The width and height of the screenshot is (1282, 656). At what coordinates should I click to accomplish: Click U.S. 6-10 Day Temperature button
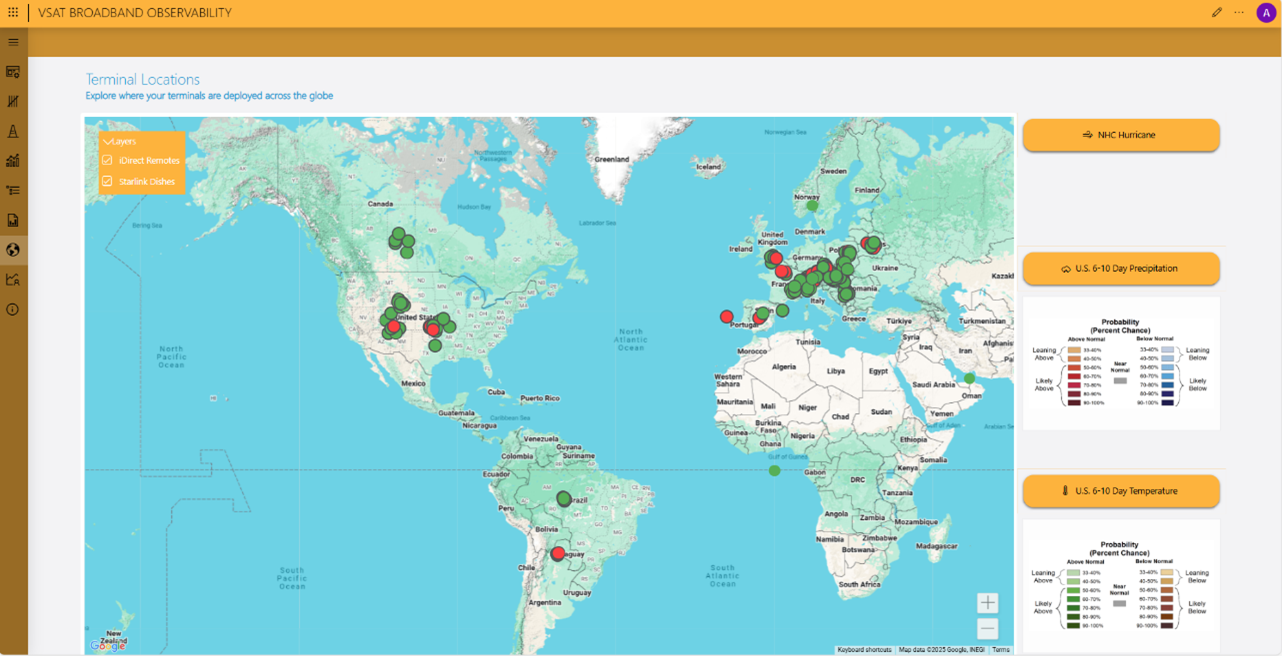click(1121, 491)
